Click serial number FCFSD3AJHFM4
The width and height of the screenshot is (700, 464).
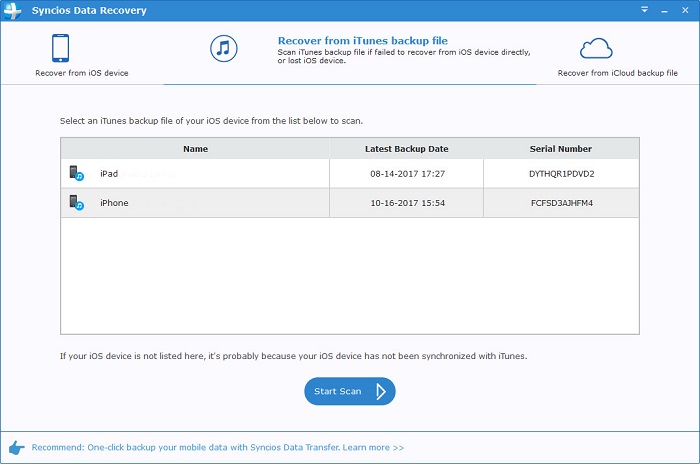pyautogui.click(x=562, y=203)
